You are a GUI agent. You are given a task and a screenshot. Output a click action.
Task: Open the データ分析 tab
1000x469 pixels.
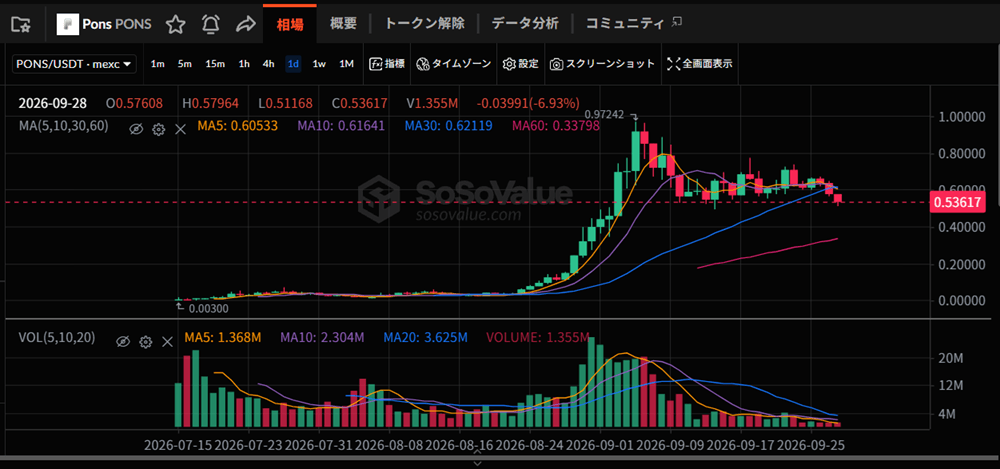(x=525, y=24)
